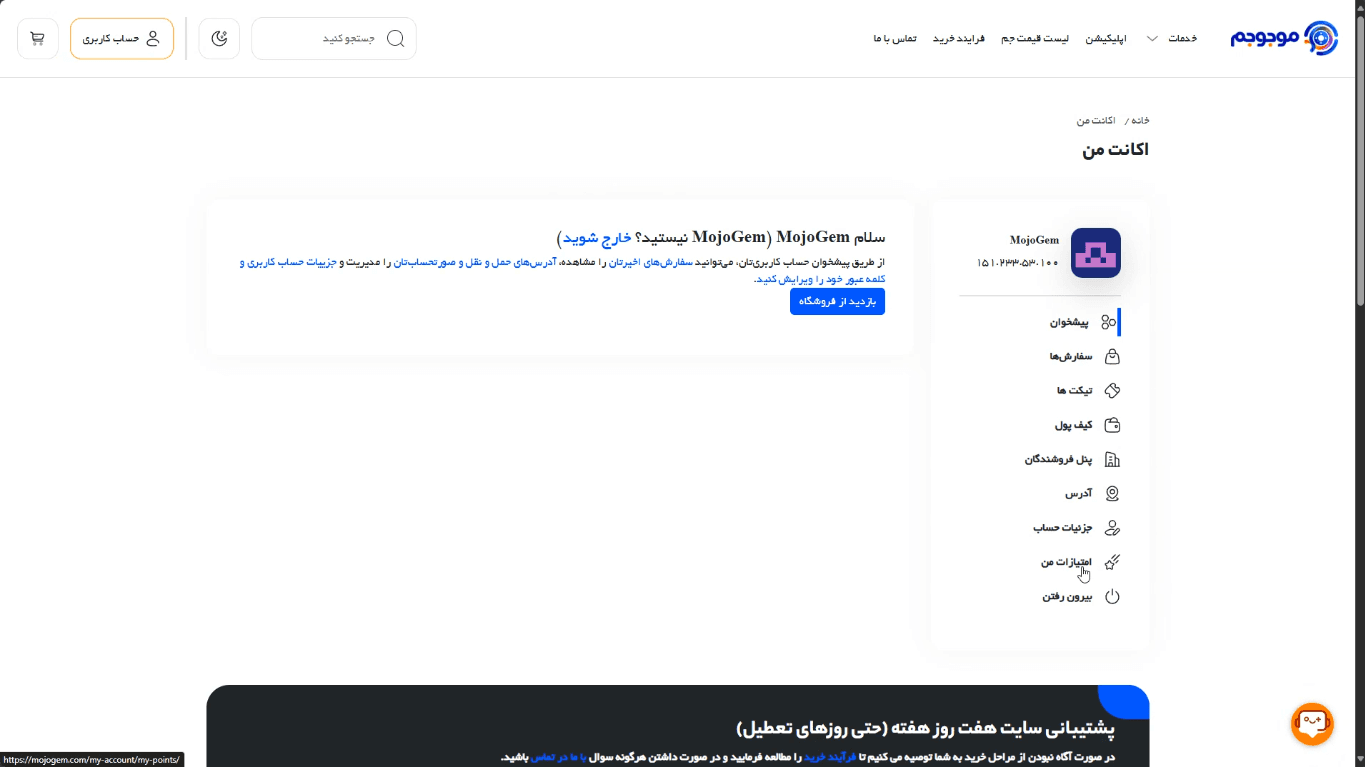This screenshot has height=767, width=1365.
Task: Click تماس با ما in the navbar
Action: [x=893, y=38]
